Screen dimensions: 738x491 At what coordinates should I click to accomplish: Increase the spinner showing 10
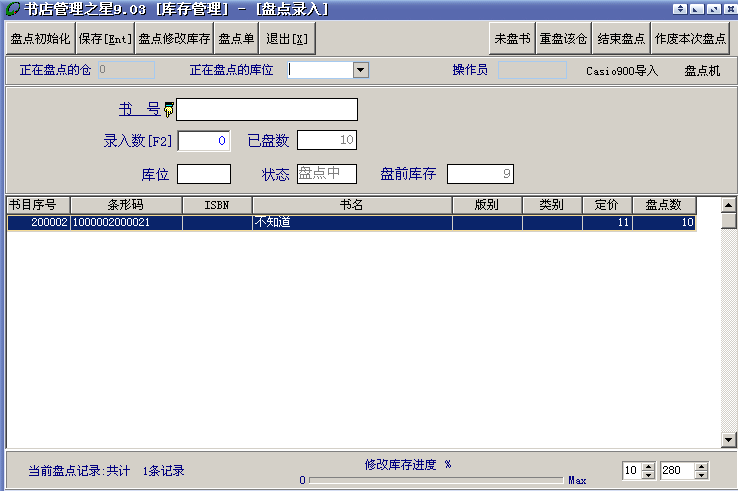[x=648, y=467]
